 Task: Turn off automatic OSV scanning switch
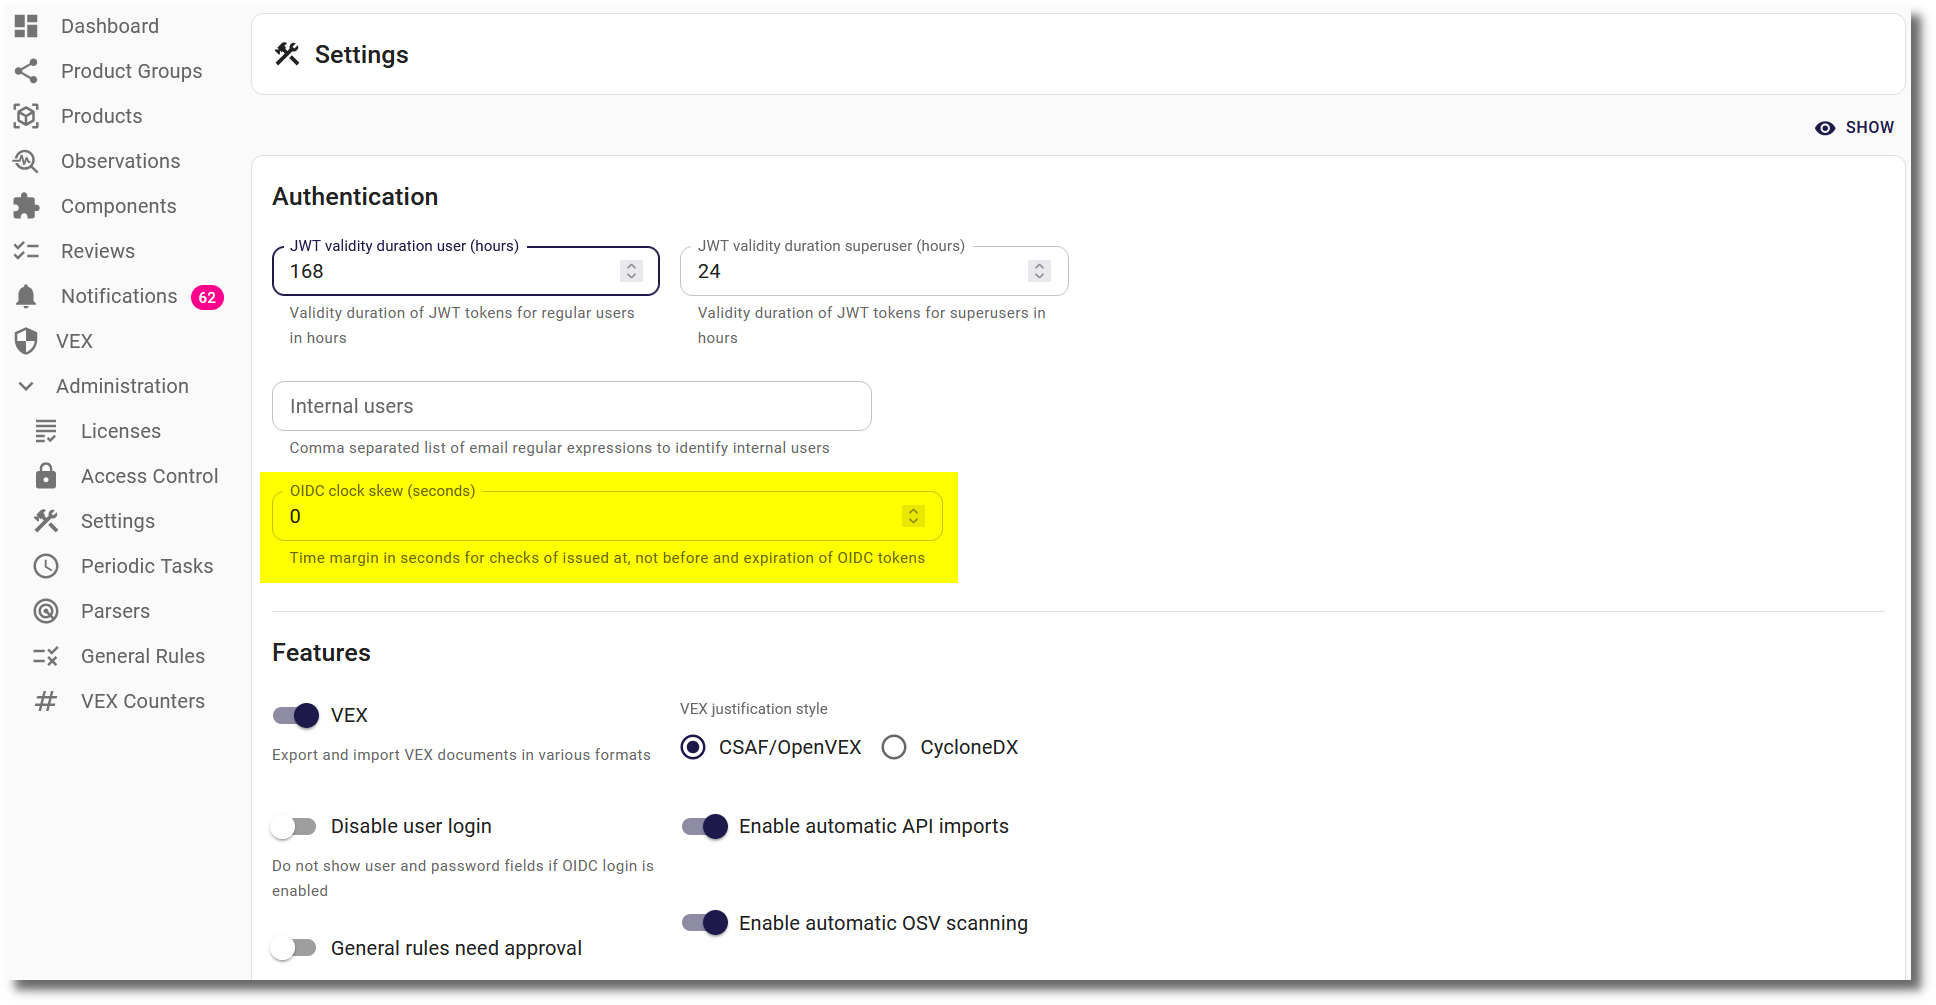[x=705, y=923]
